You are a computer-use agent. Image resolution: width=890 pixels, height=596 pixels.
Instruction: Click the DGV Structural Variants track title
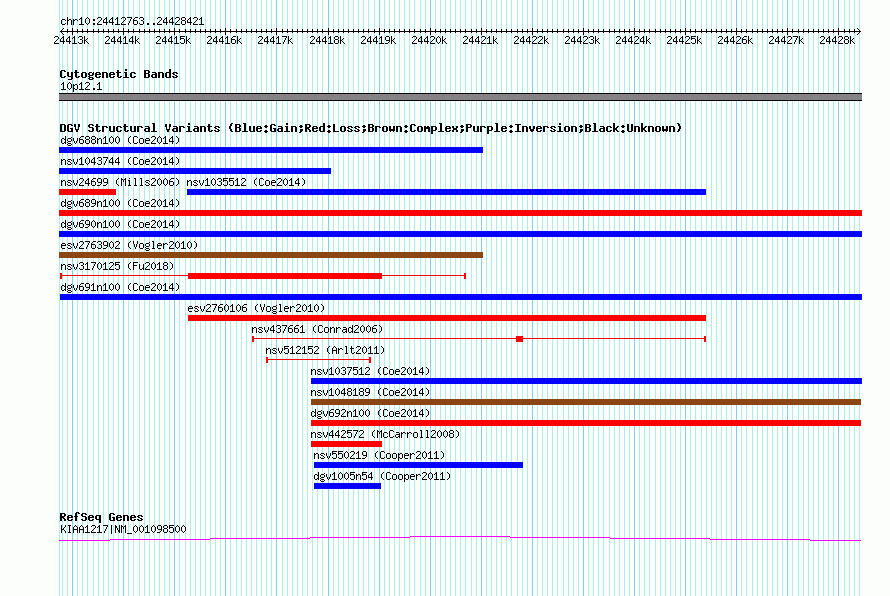pyautogui.click(x=370, y=128)
